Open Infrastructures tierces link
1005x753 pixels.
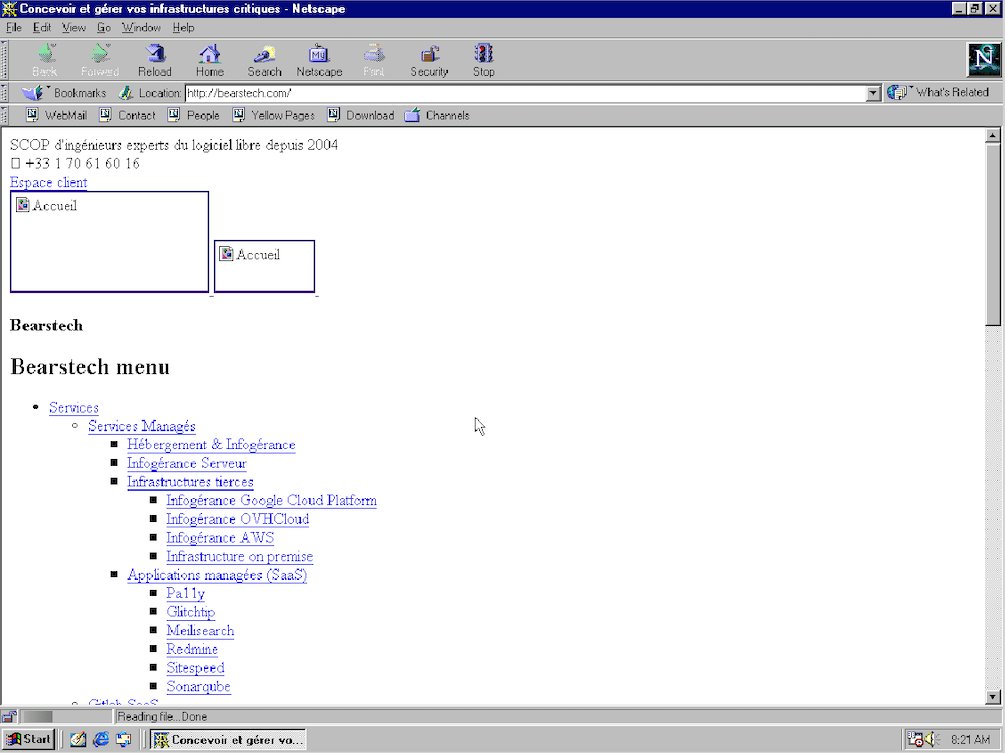point(190,482)
